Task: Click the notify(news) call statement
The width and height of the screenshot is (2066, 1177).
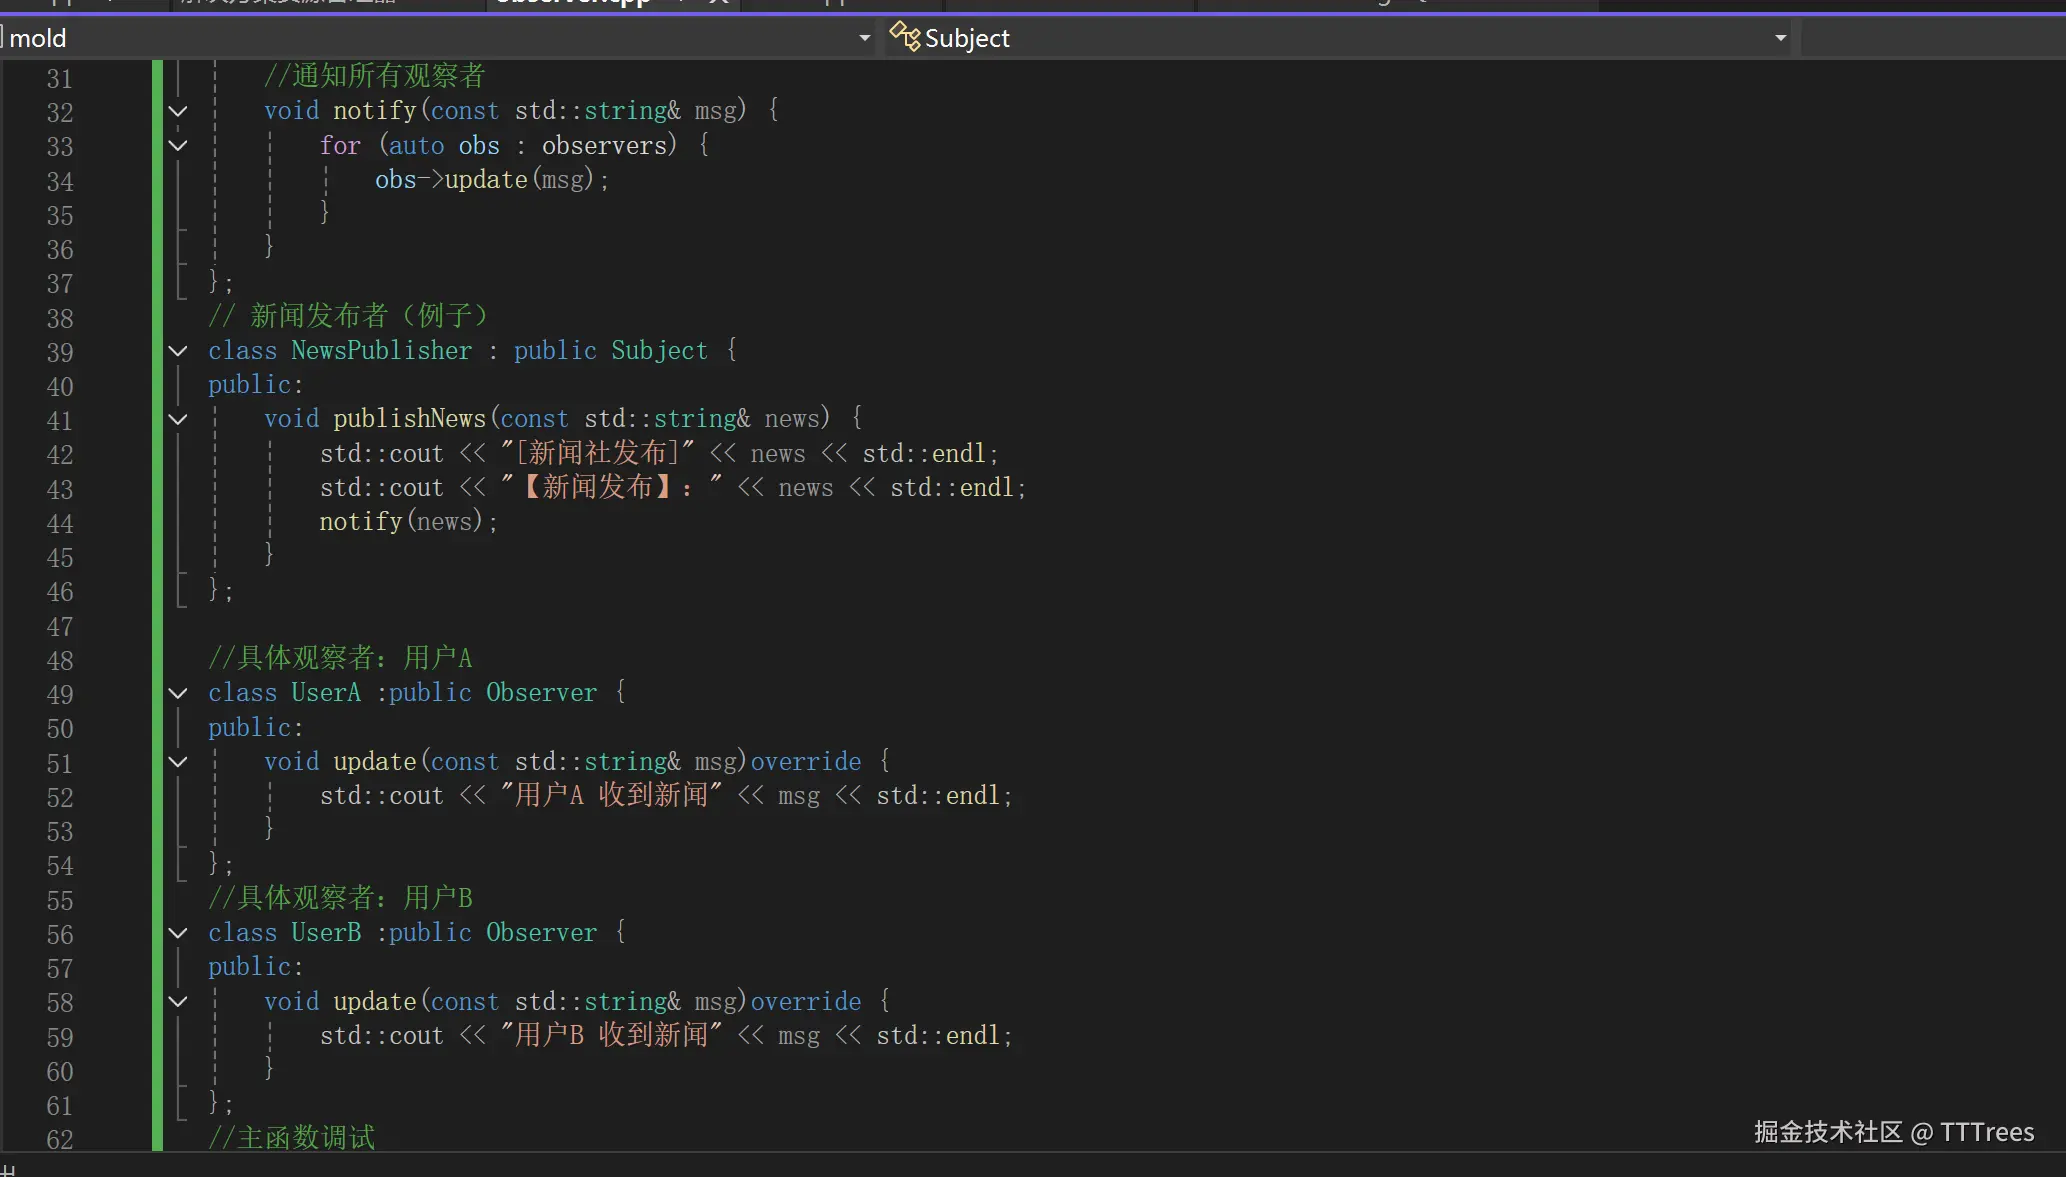Action: 407,522
